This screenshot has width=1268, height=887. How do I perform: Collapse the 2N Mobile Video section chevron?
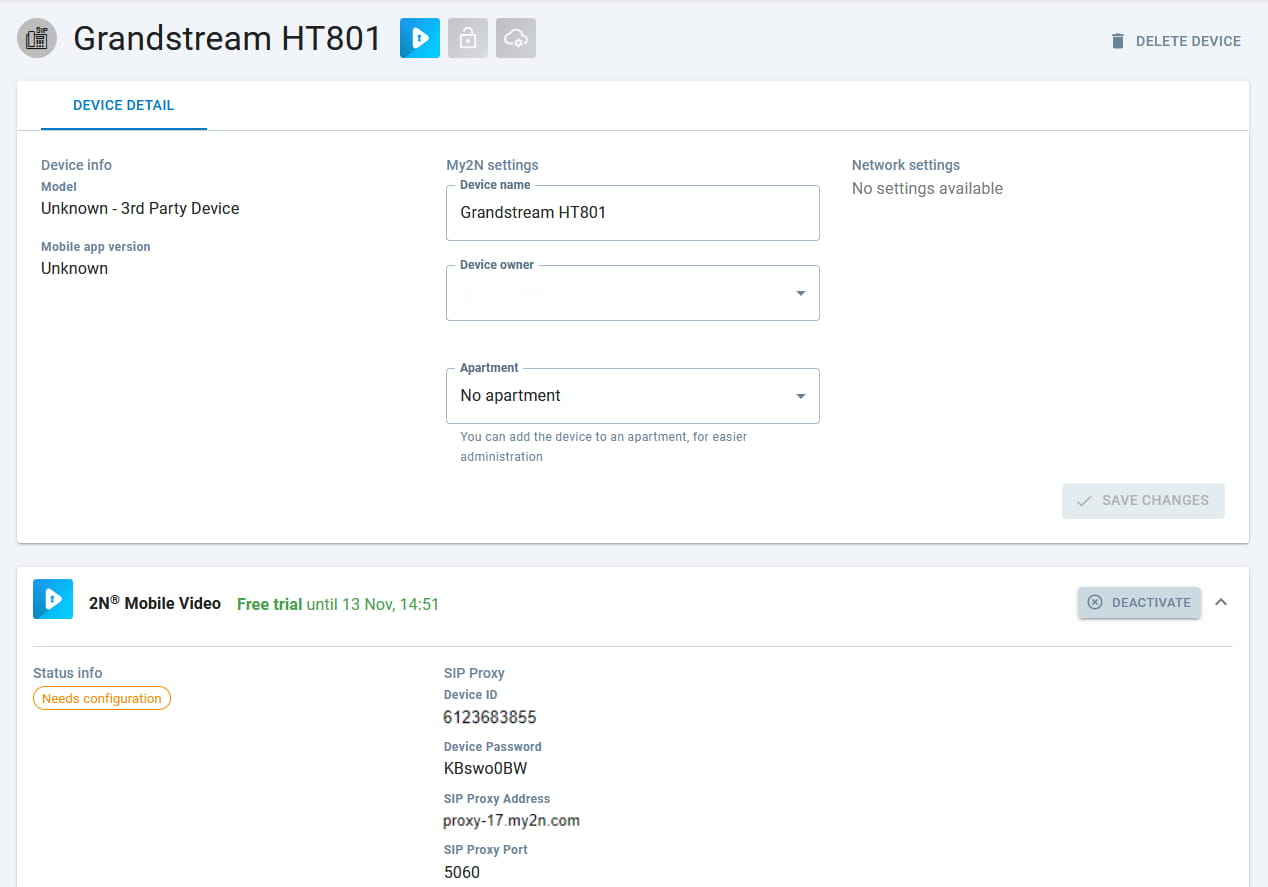click(x=1221, y=602)
